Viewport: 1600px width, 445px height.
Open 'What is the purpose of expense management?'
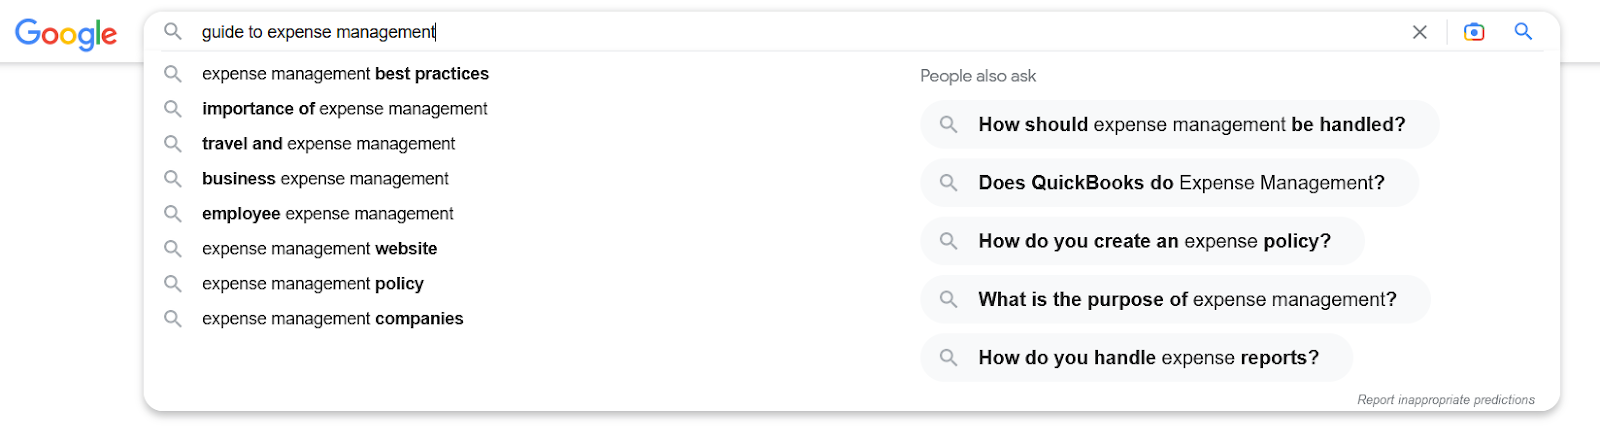pyautogui.click(x=1187, y=299)
